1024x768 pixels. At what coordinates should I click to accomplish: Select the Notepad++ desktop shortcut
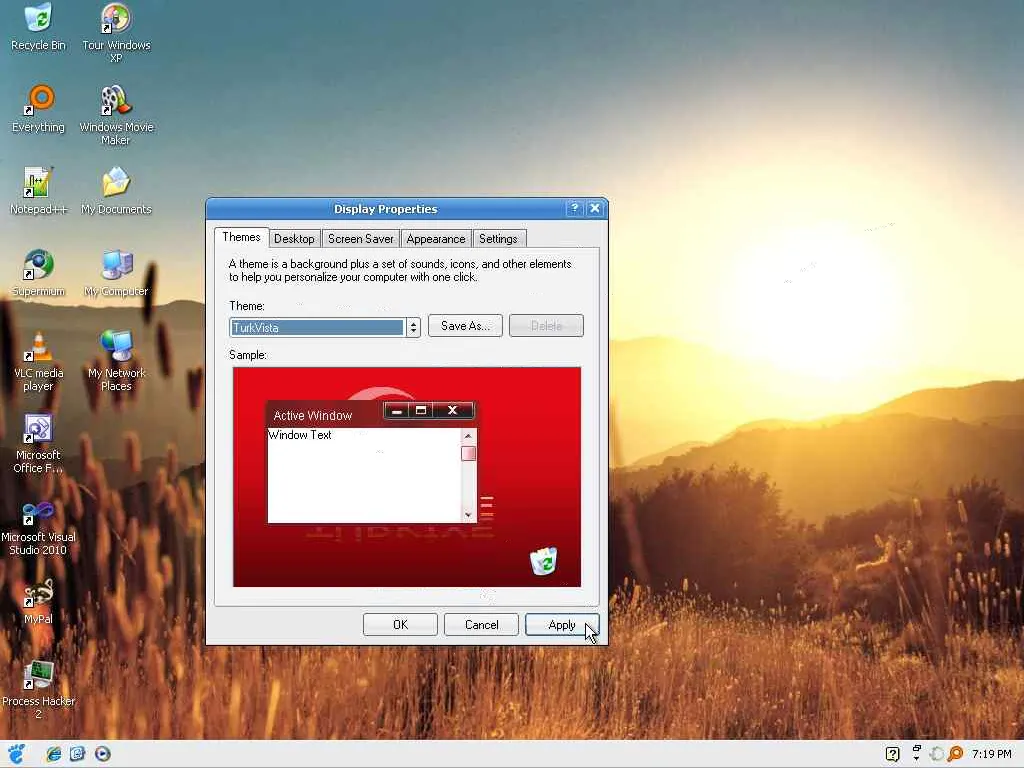[39, 191]
